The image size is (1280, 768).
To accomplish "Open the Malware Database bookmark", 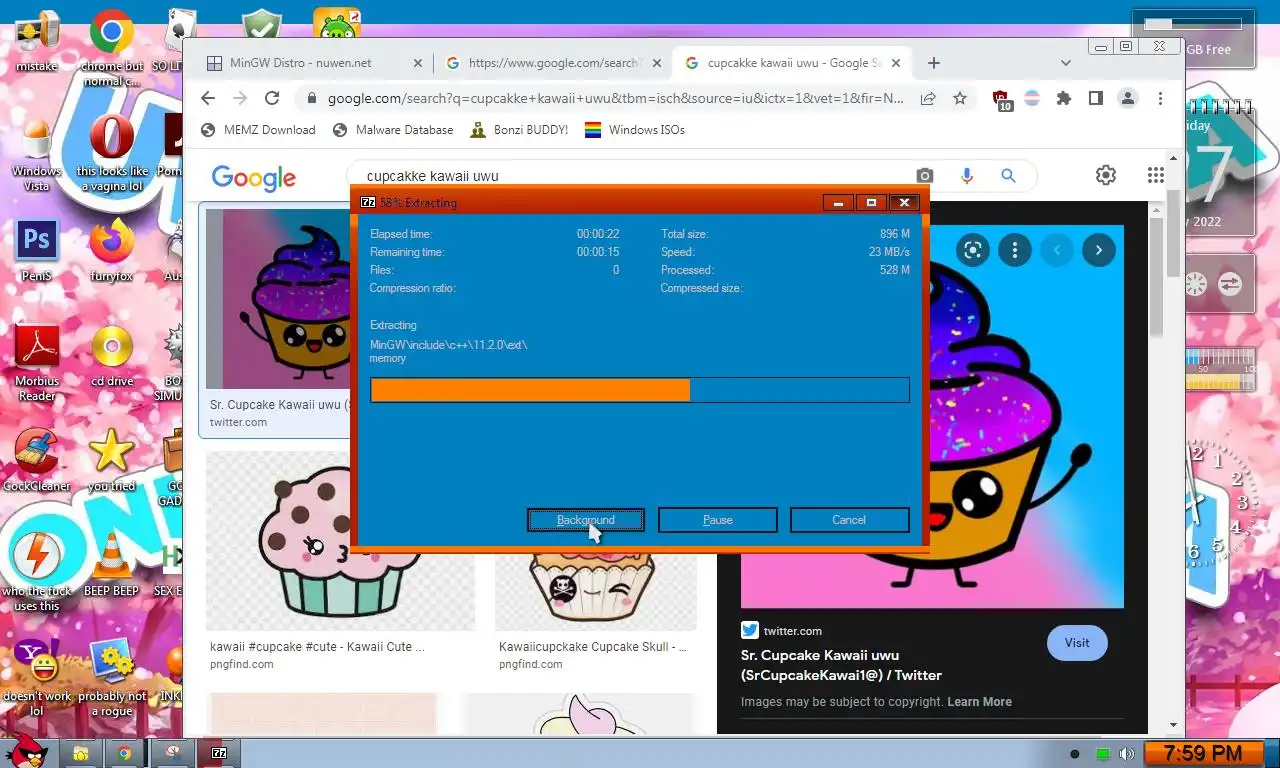I will pos(393,130).
